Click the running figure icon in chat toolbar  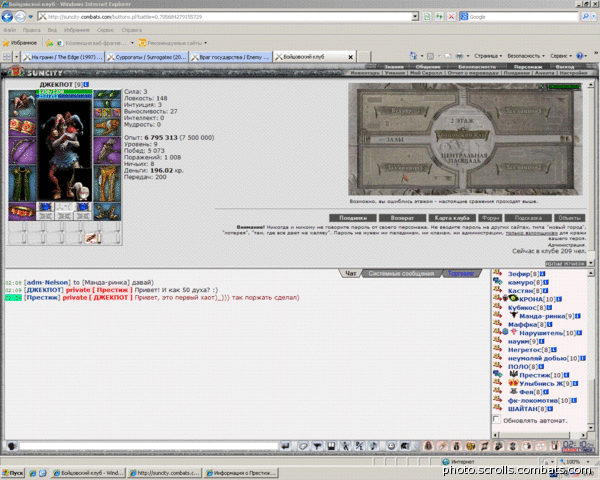click(345, 446)
